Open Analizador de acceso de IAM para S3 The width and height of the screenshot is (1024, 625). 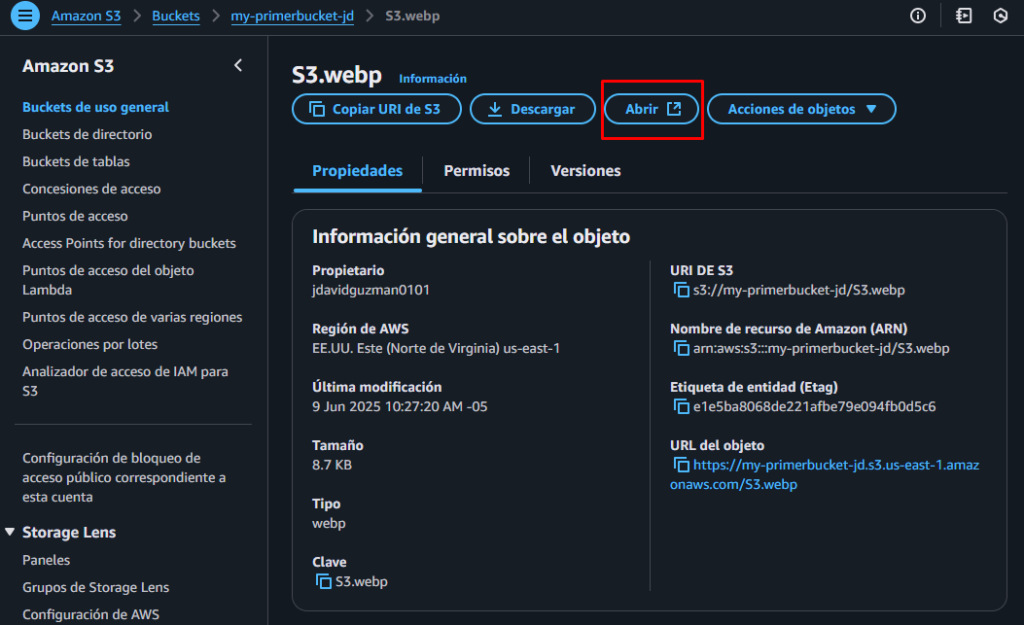[x=125, y=381]
